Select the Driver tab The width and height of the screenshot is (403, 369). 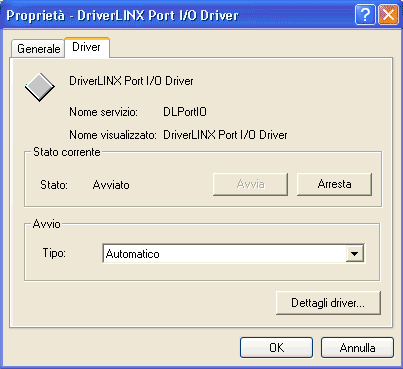point(87,48)
